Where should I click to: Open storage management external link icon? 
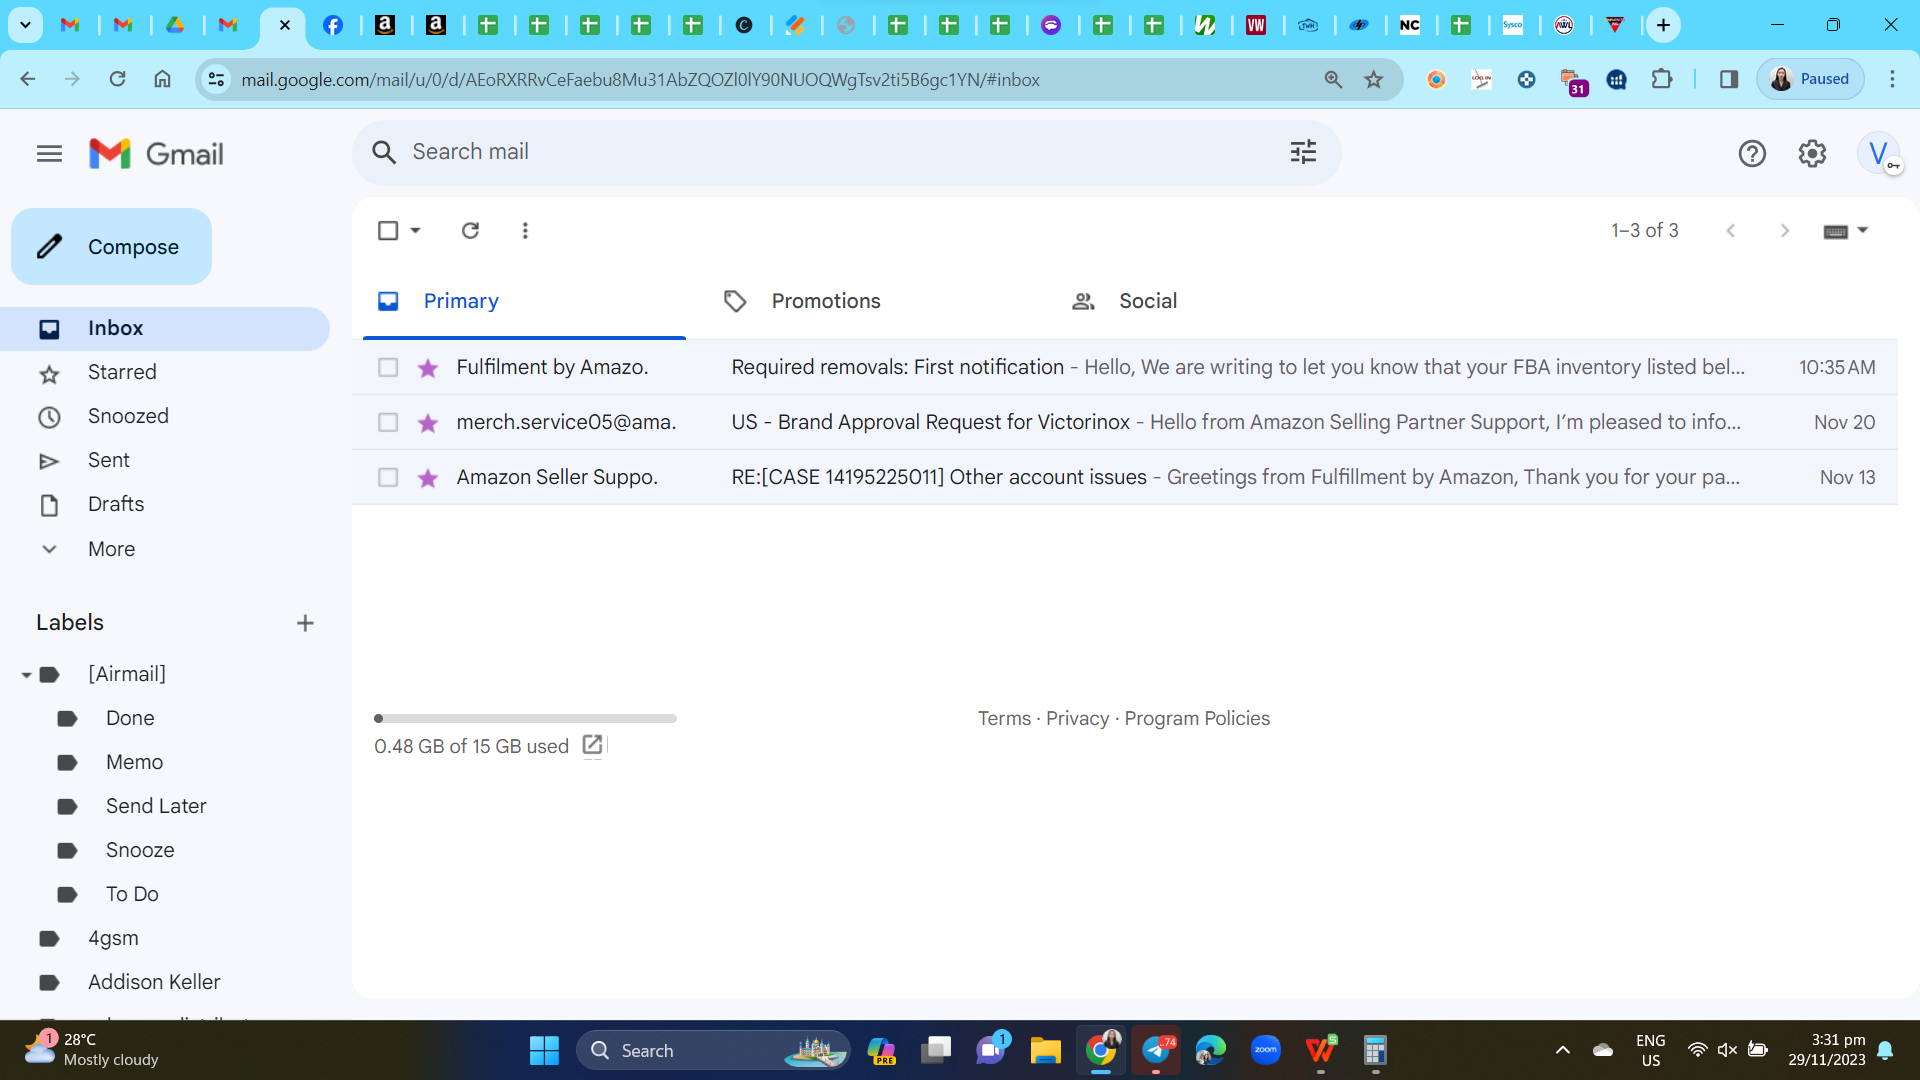coord(592,745)
